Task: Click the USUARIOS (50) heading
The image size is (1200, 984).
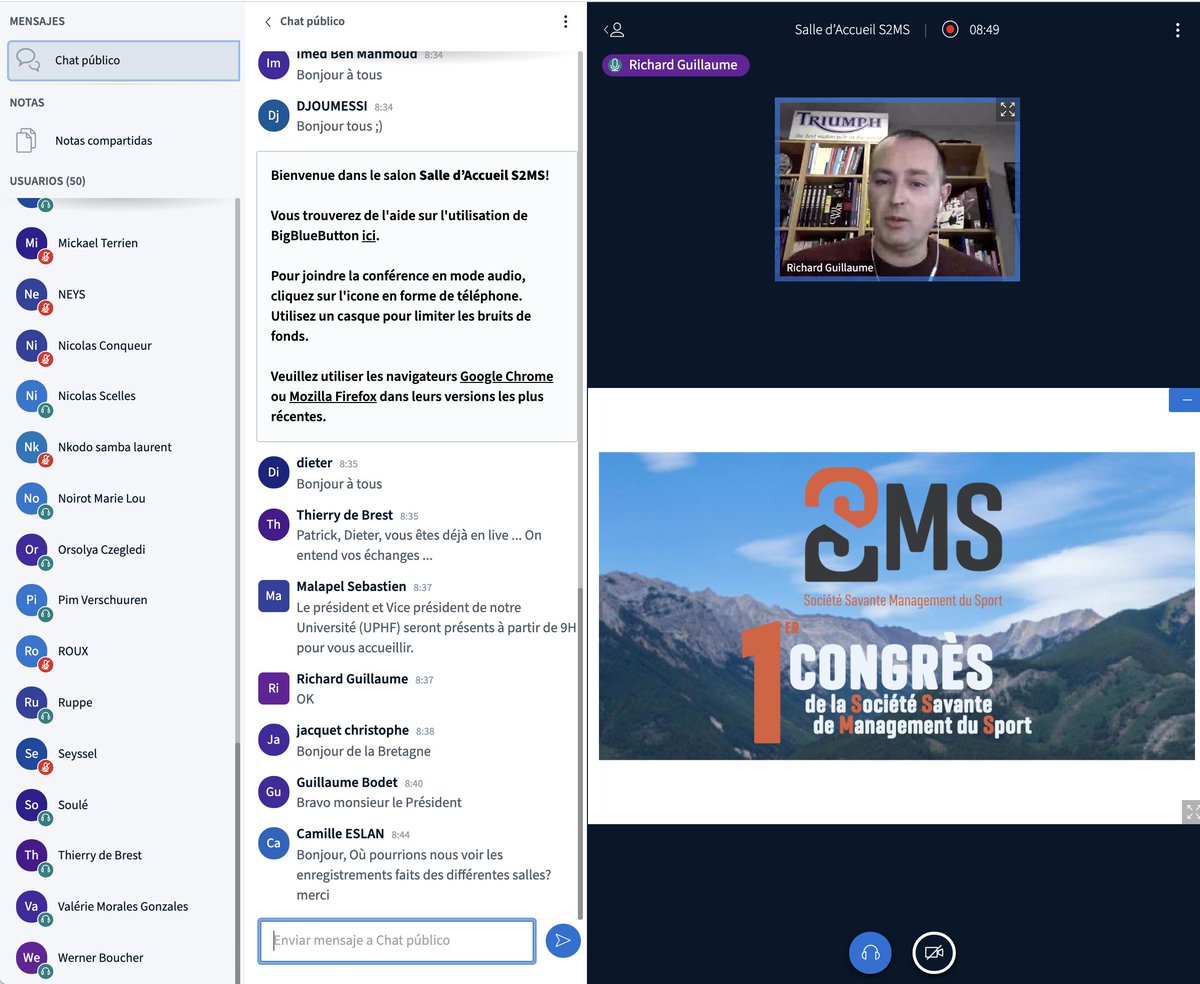Action: [x=47, y=181]
